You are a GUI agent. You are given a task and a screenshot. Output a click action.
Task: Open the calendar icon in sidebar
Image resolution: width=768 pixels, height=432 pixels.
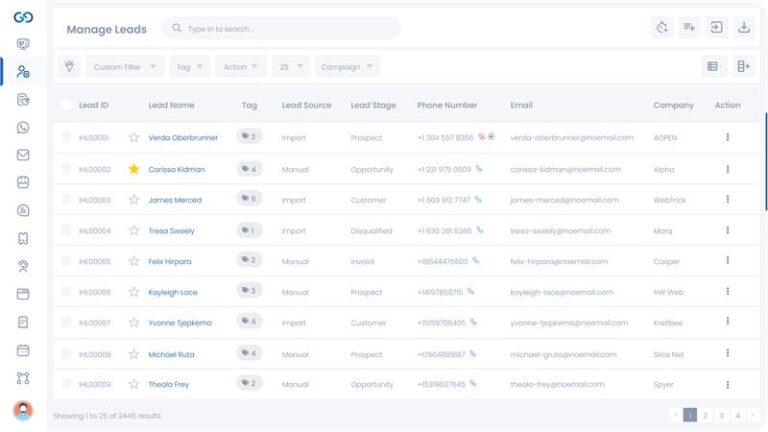pos(23,350)
